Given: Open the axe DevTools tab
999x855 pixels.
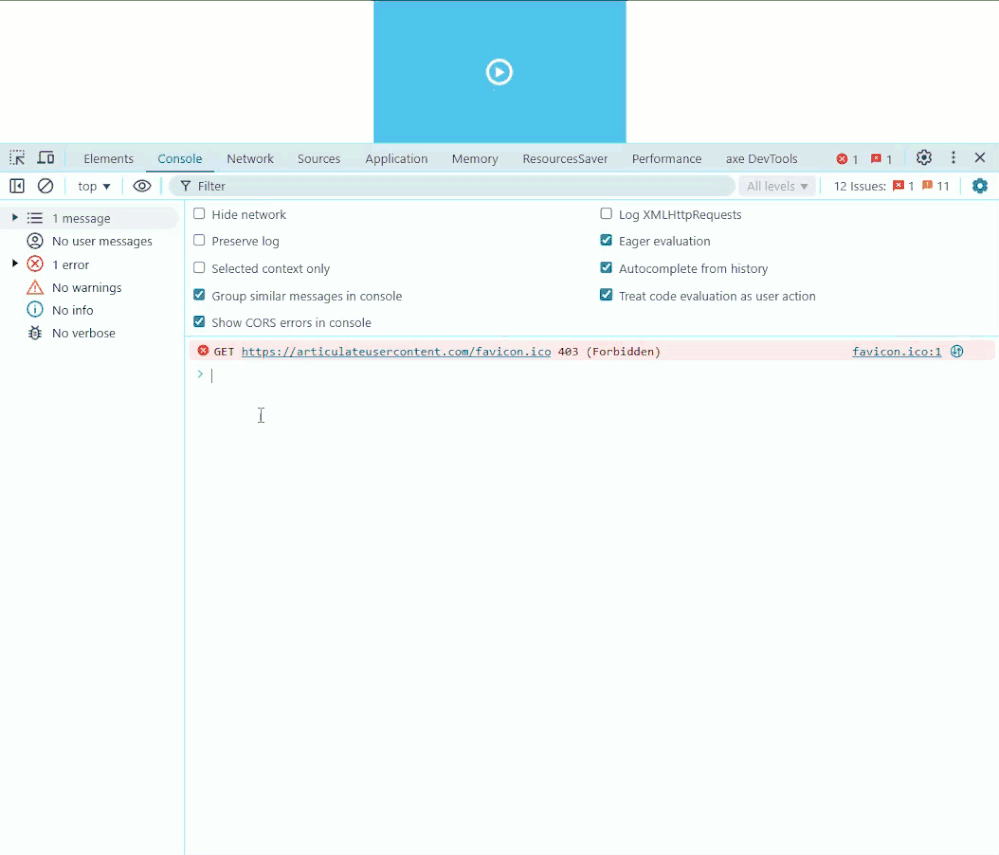Looking at the screenshot, I should click(761, 159).
